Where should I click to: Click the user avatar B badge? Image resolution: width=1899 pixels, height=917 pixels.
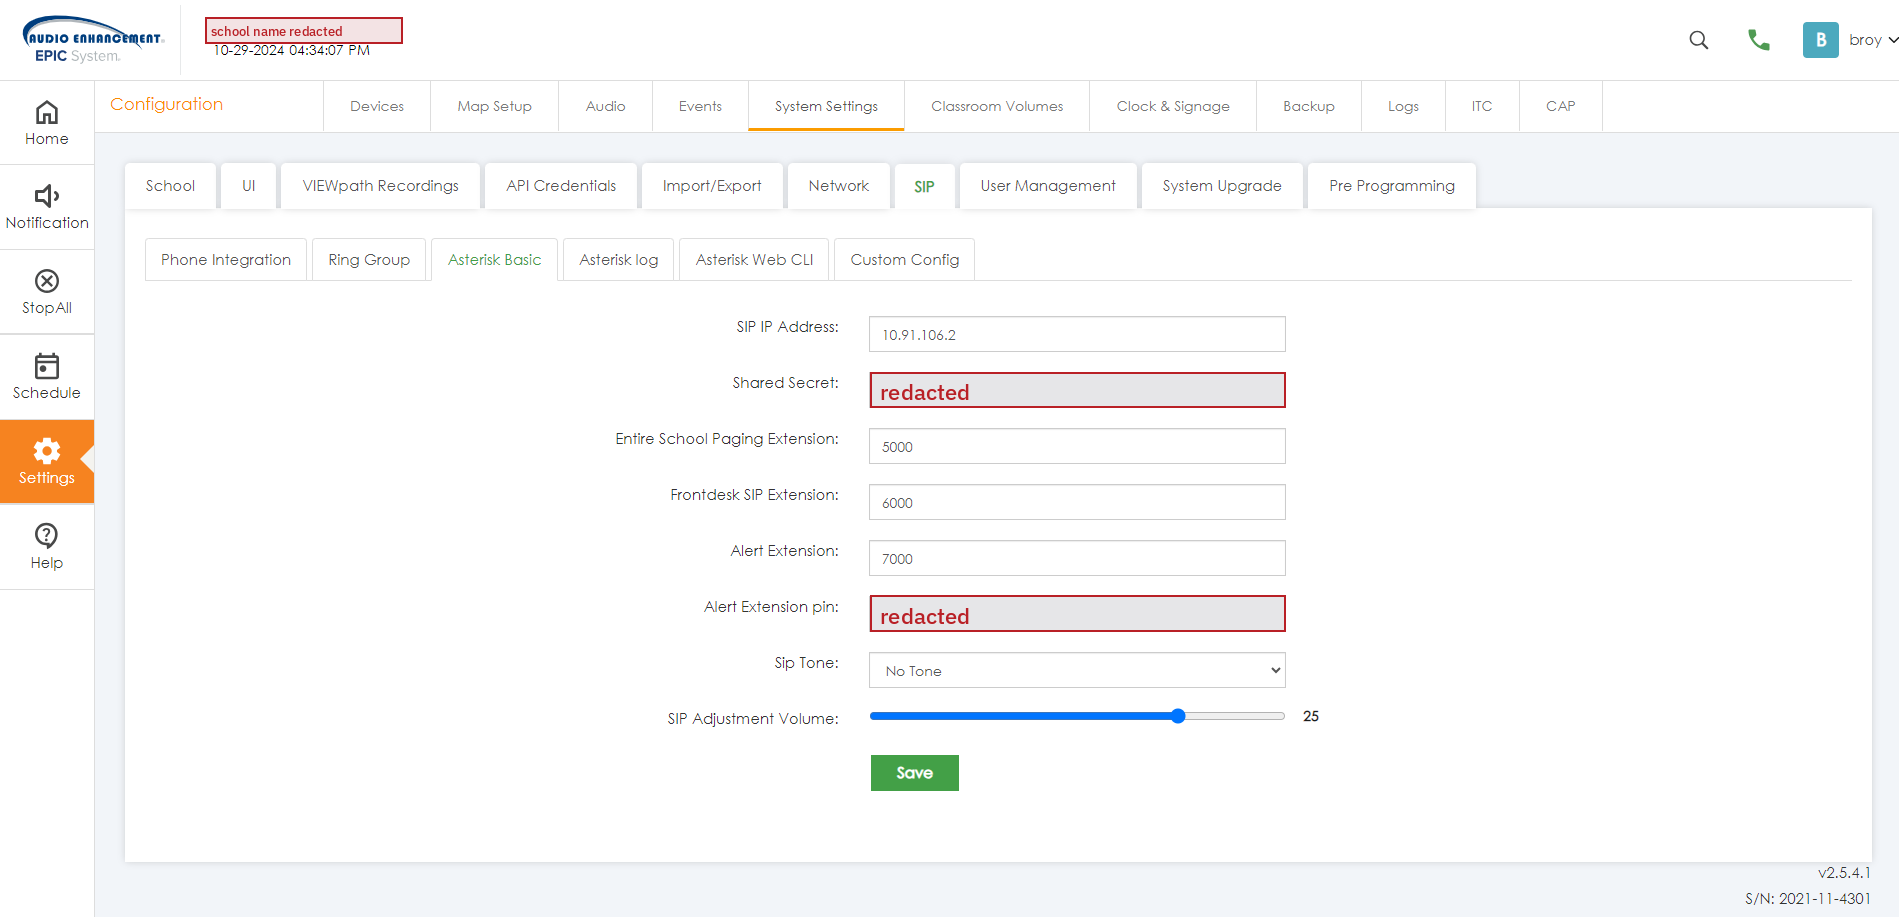[x=1820, y=40]
